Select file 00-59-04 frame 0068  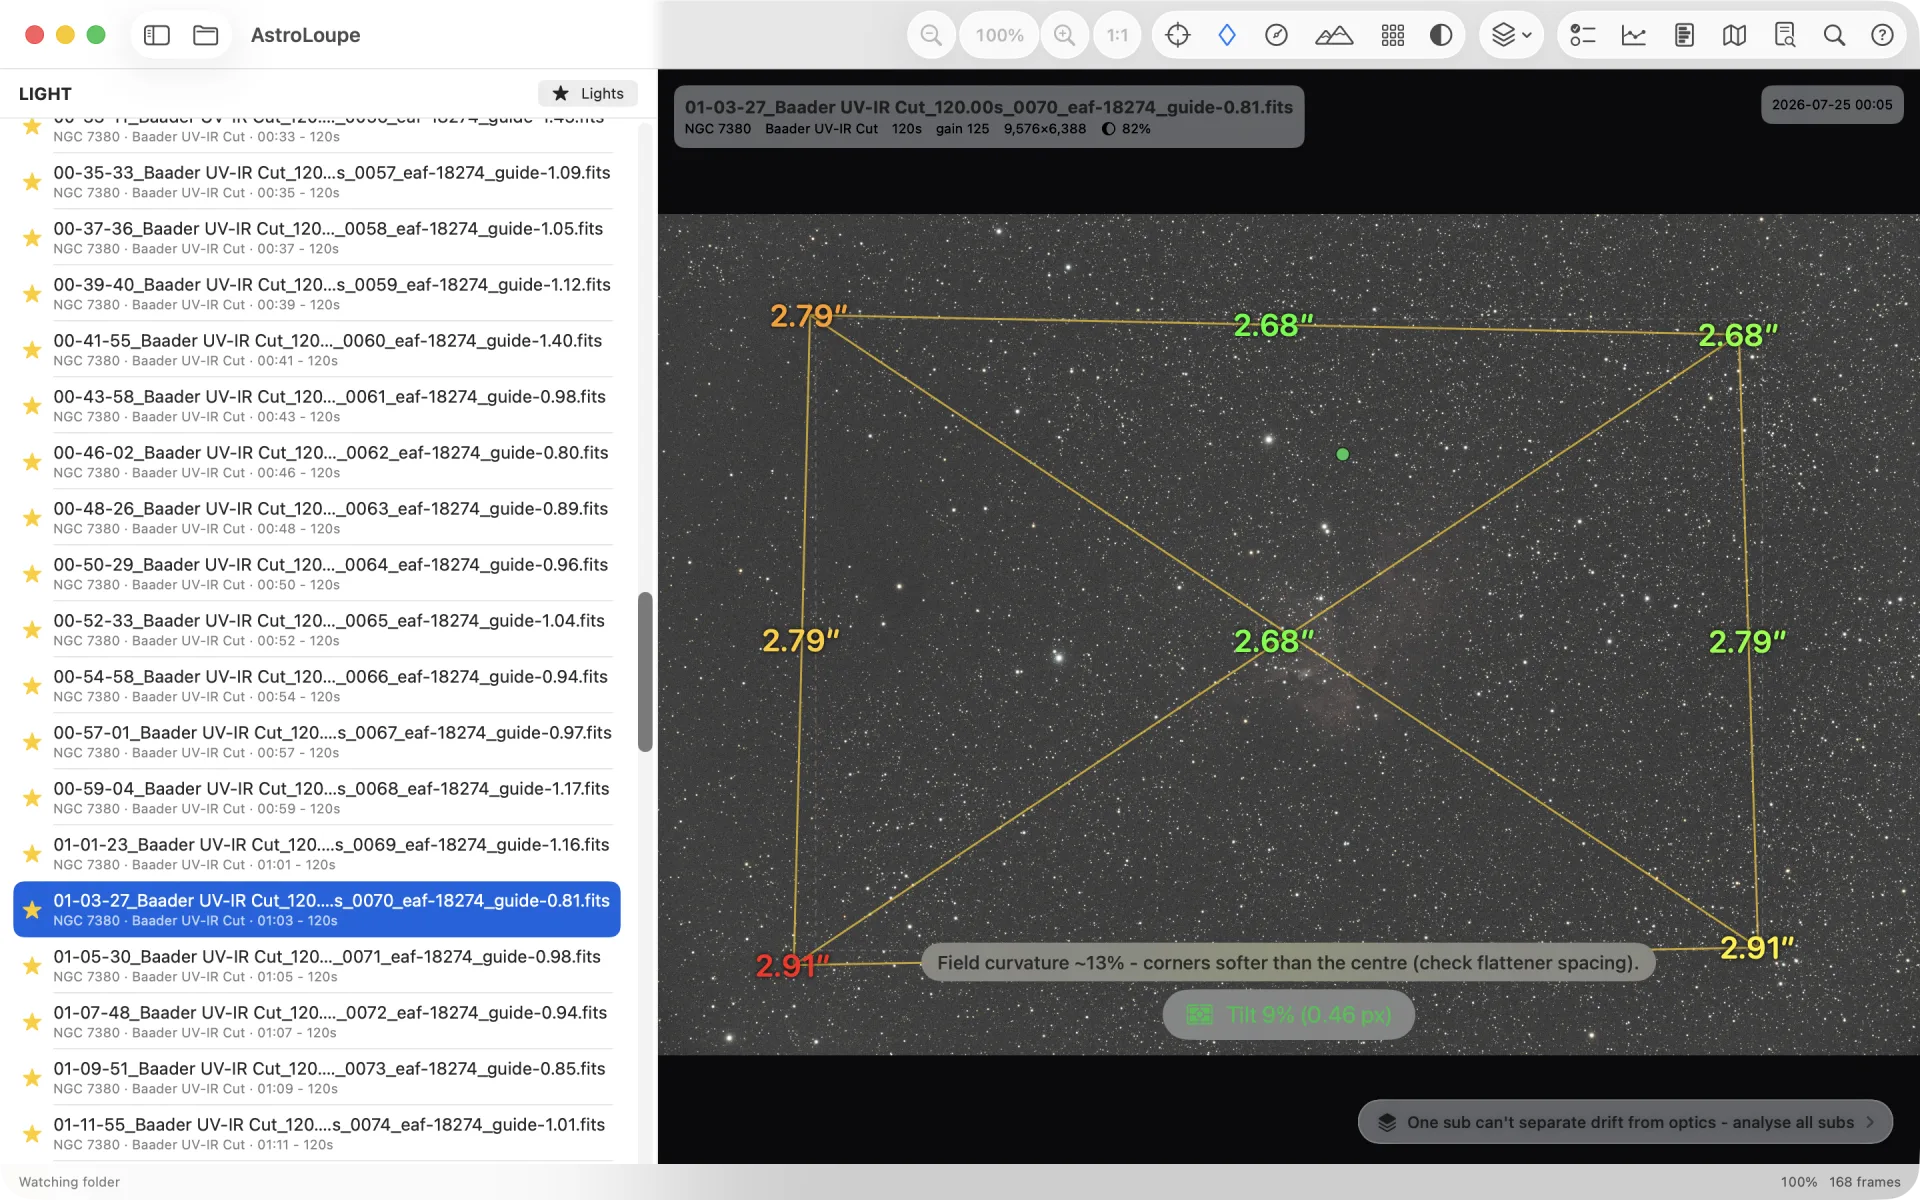[x=316, y=797]
